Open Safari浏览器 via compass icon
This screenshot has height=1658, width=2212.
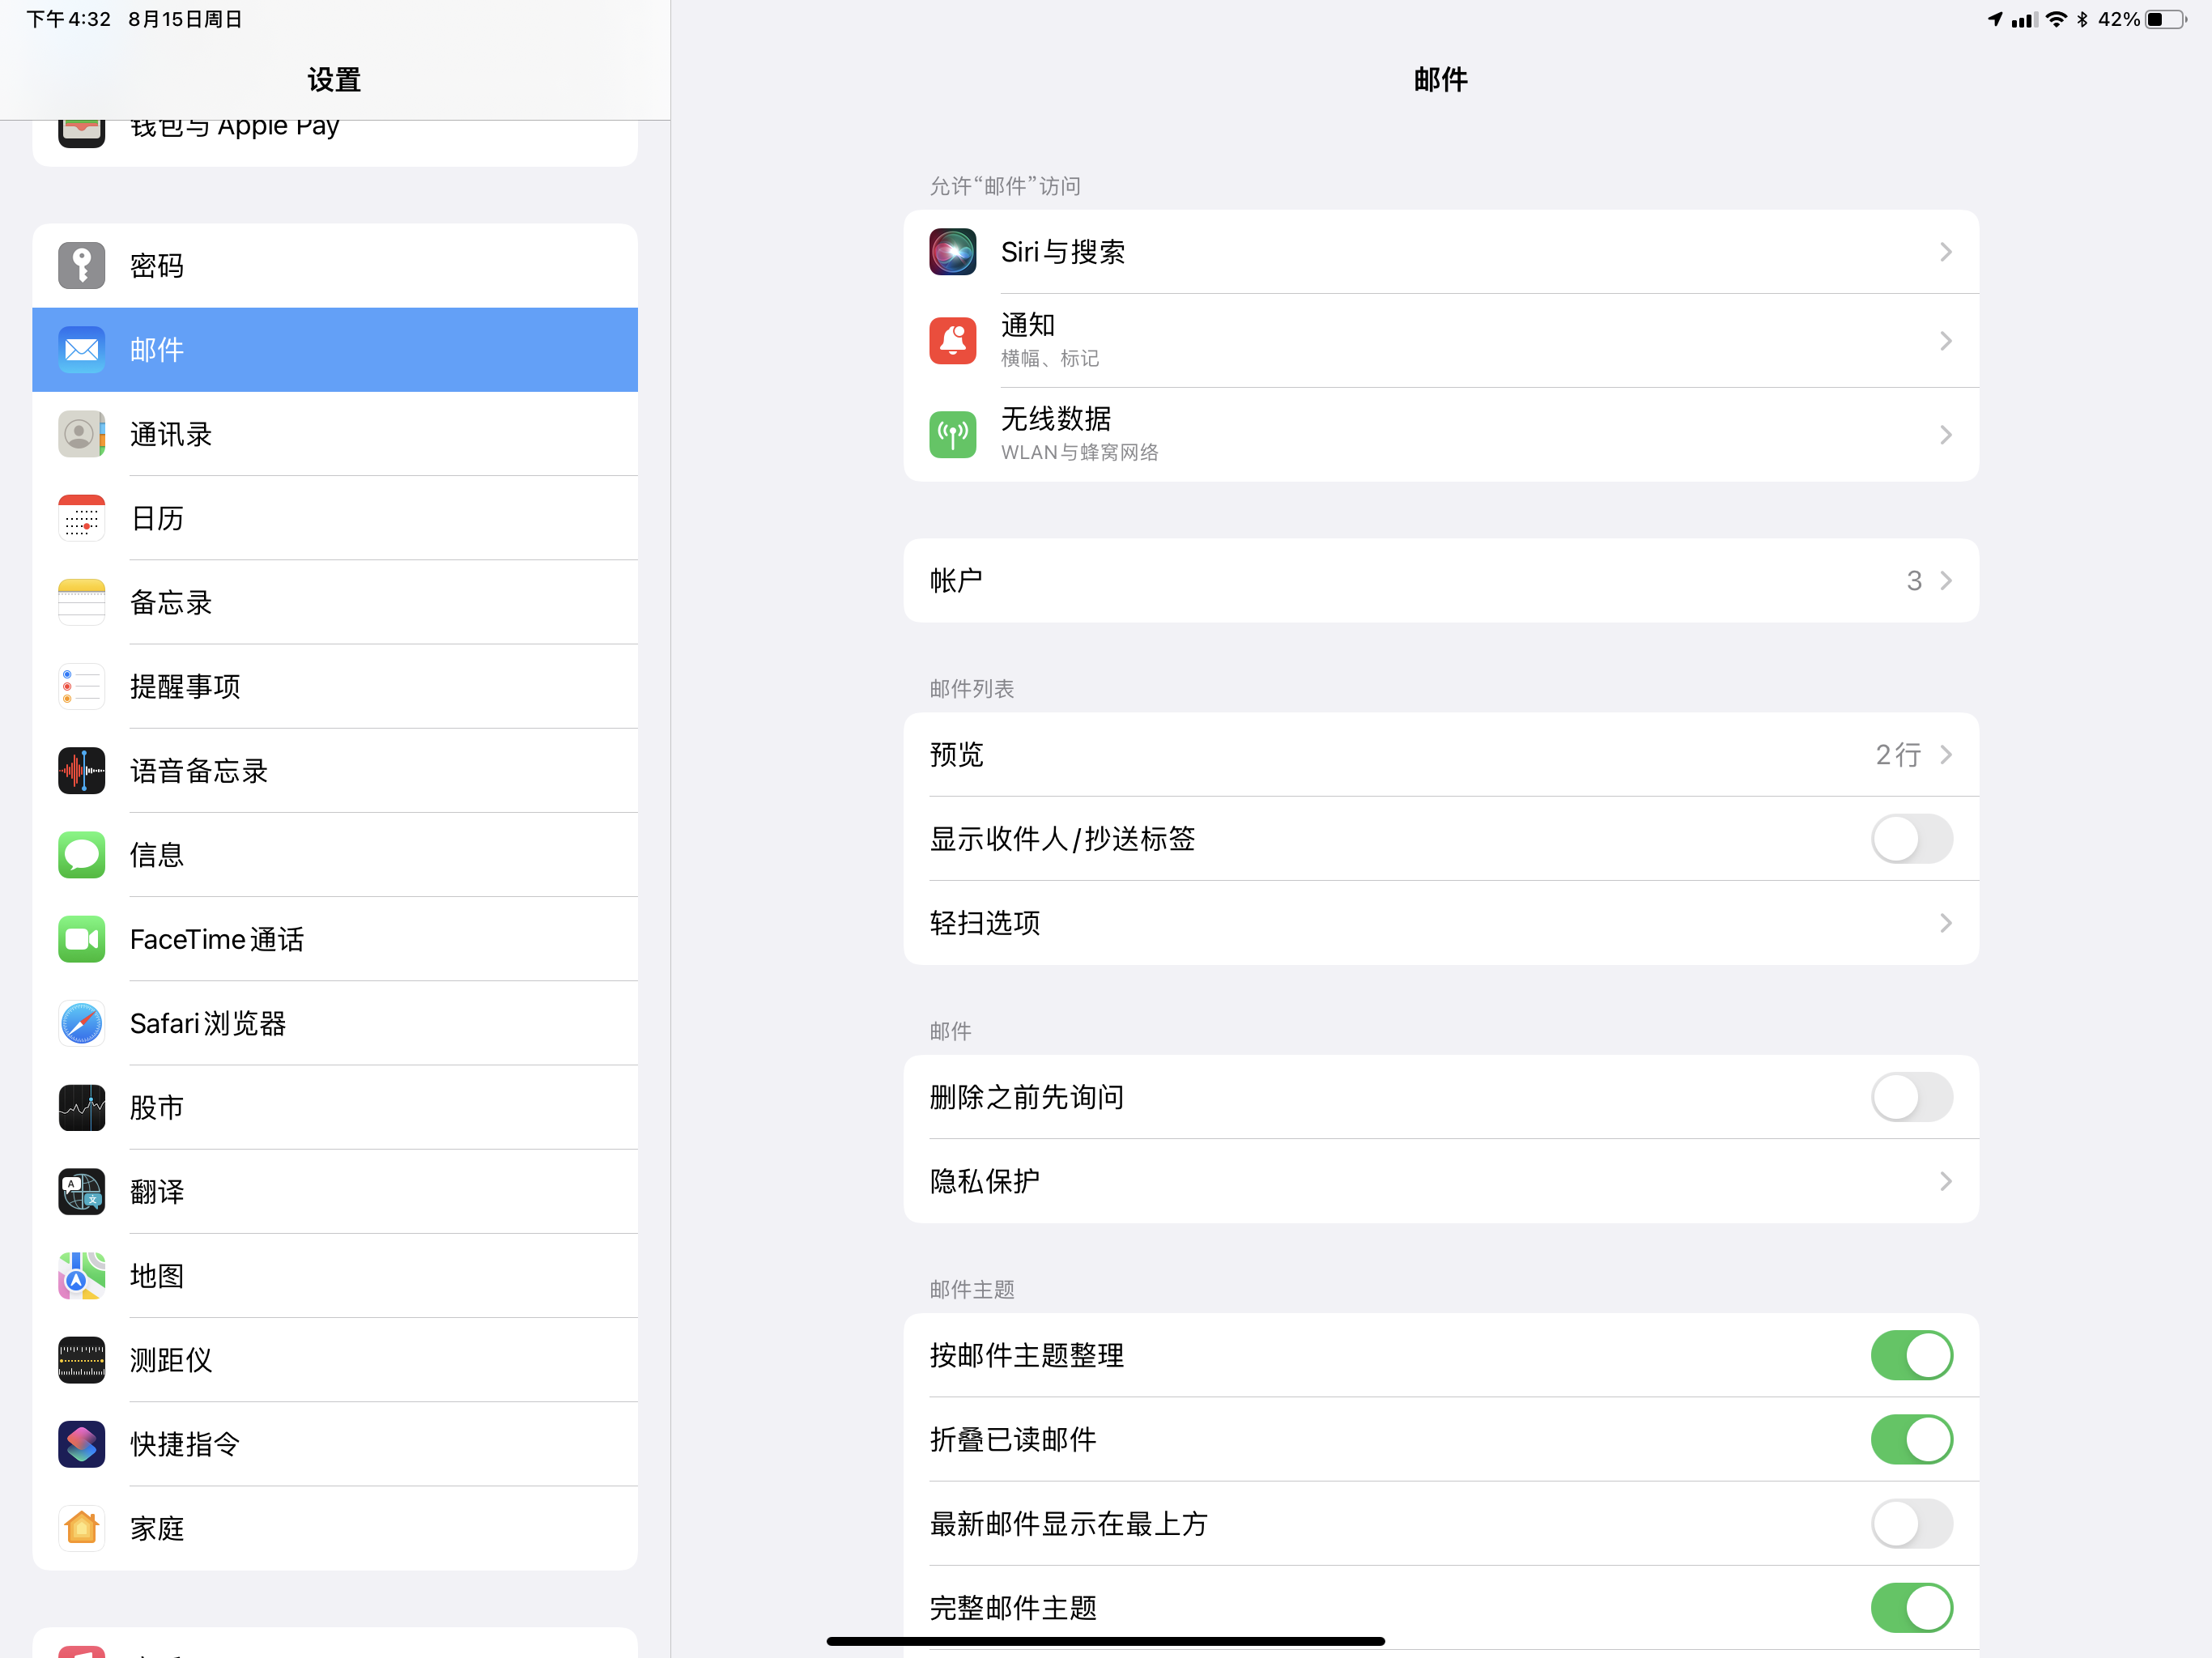click(81, 1023)
